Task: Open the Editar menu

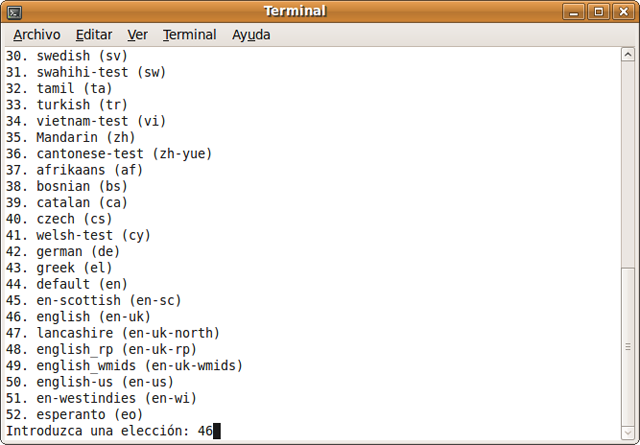Action: tap(93, 34)
